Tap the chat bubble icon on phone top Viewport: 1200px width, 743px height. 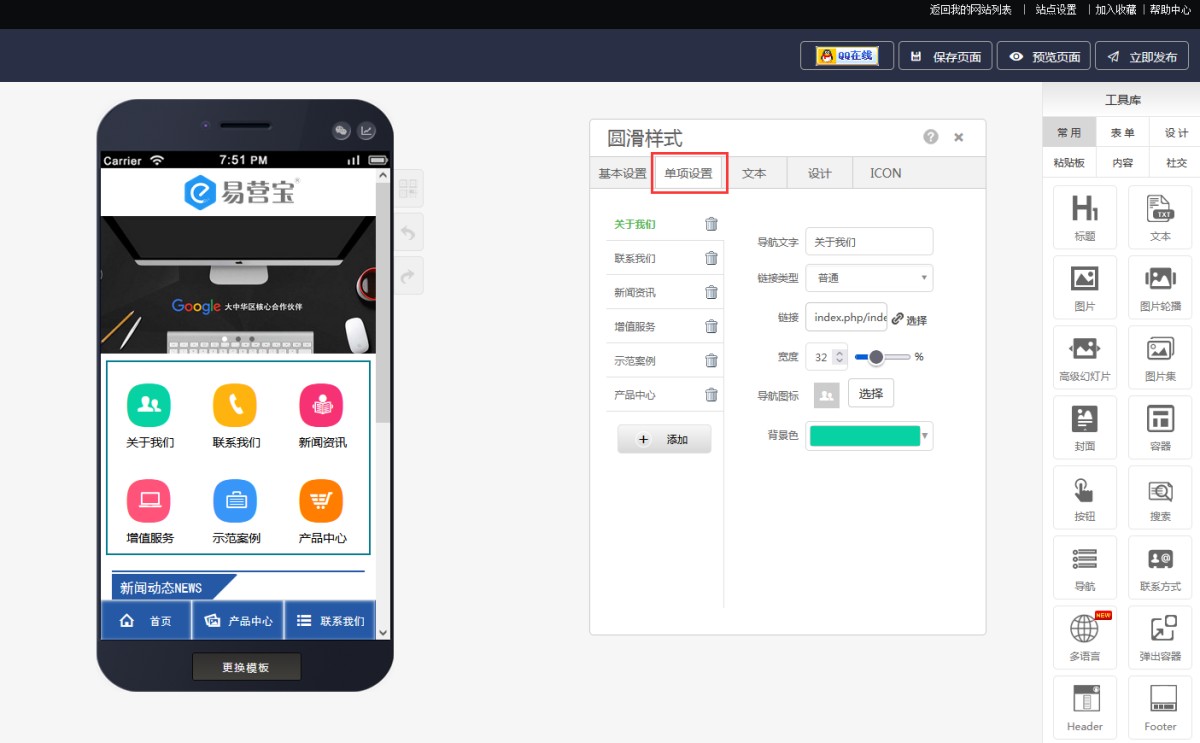click(342, 131)
